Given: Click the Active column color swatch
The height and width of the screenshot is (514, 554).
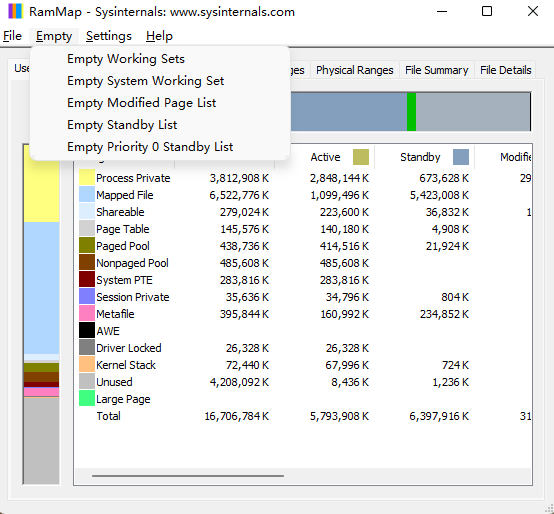Looking at the screenshot, I should tap(361, 157).
